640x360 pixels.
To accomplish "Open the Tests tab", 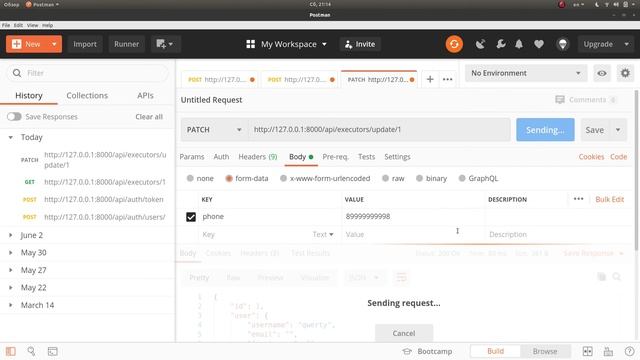I will (366, 157).
